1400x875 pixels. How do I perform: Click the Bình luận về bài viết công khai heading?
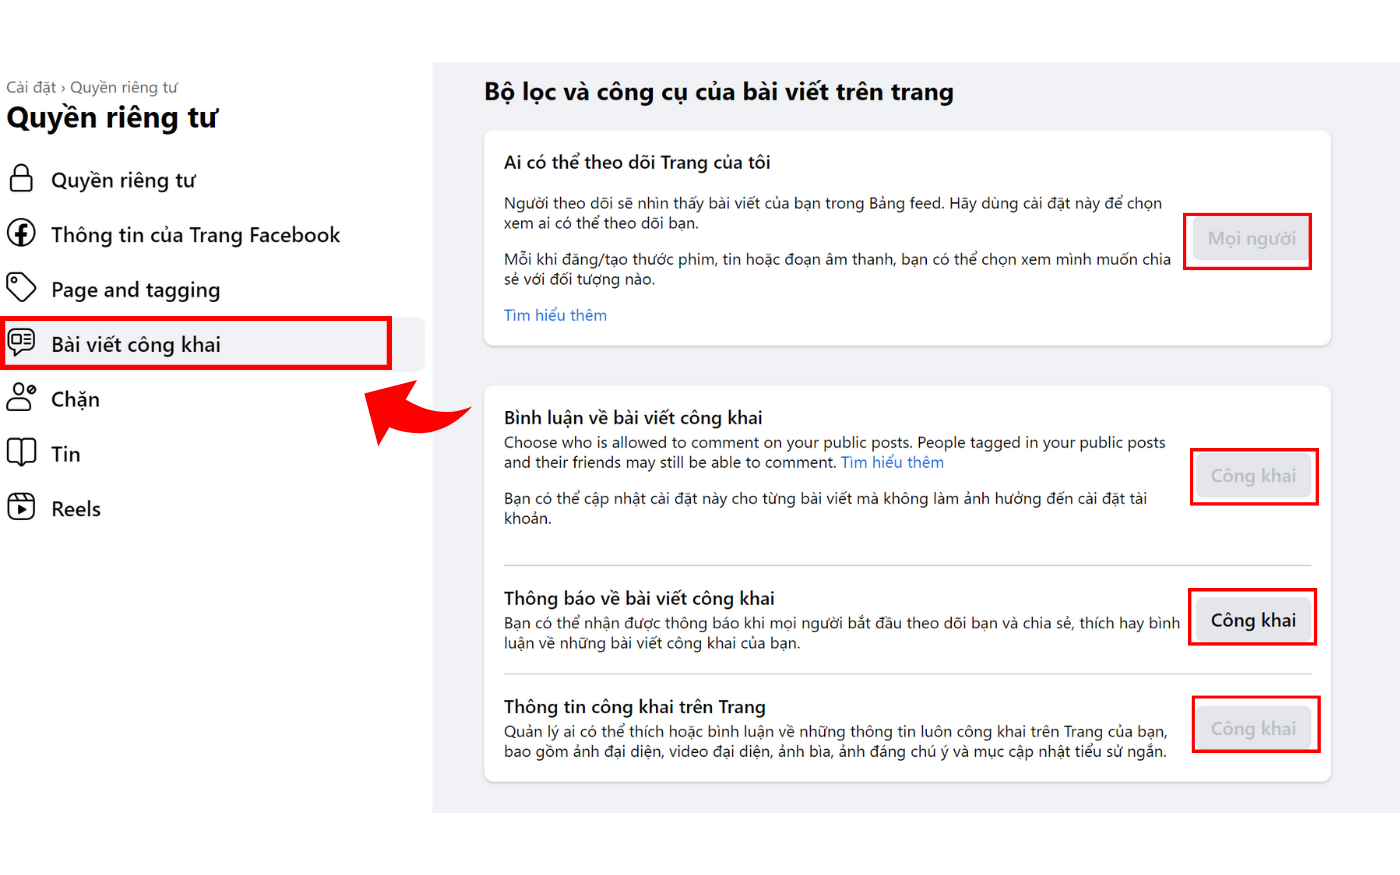tap(633, 417)
